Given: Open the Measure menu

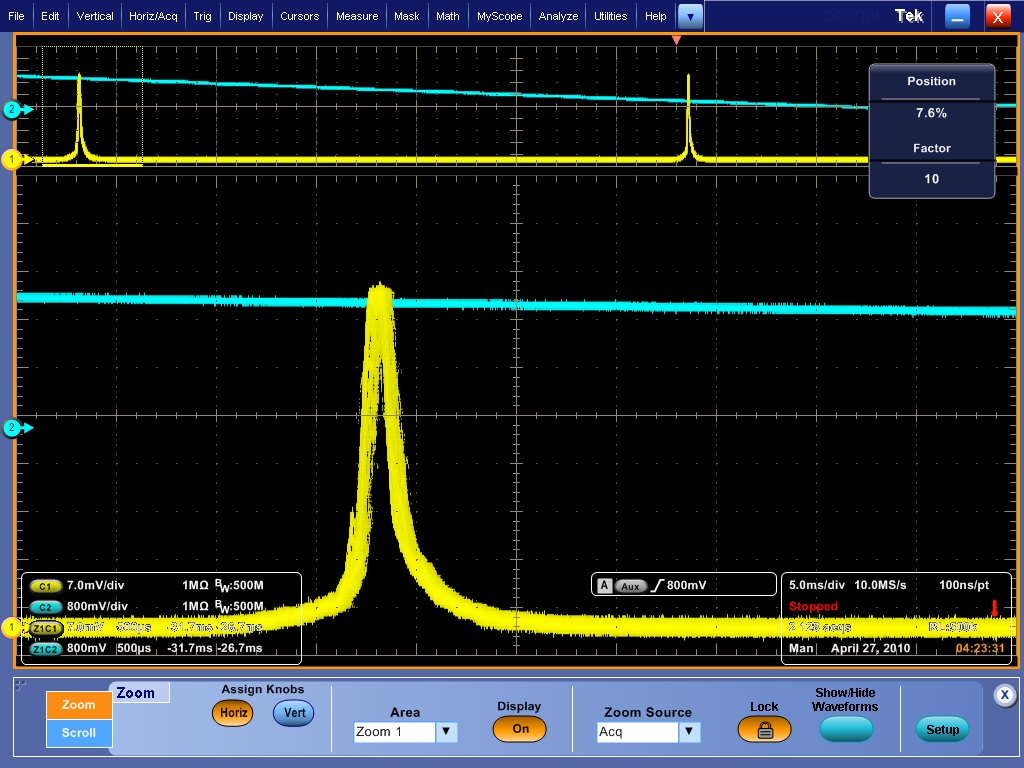Looking at the screenshot, I should click(x=357, y=16).
